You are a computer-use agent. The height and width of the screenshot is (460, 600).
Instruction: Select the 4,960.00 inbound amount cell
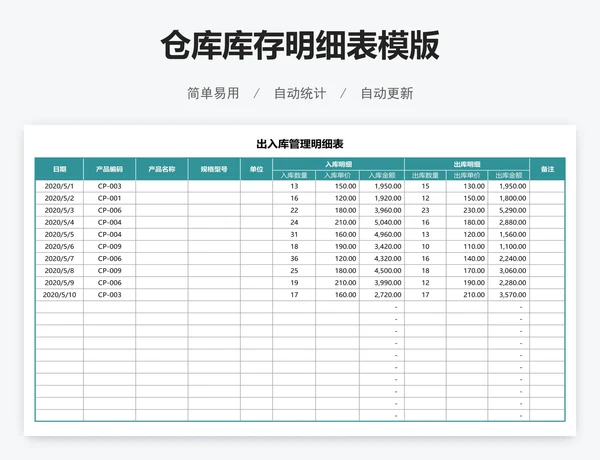(x=382, y=235)
